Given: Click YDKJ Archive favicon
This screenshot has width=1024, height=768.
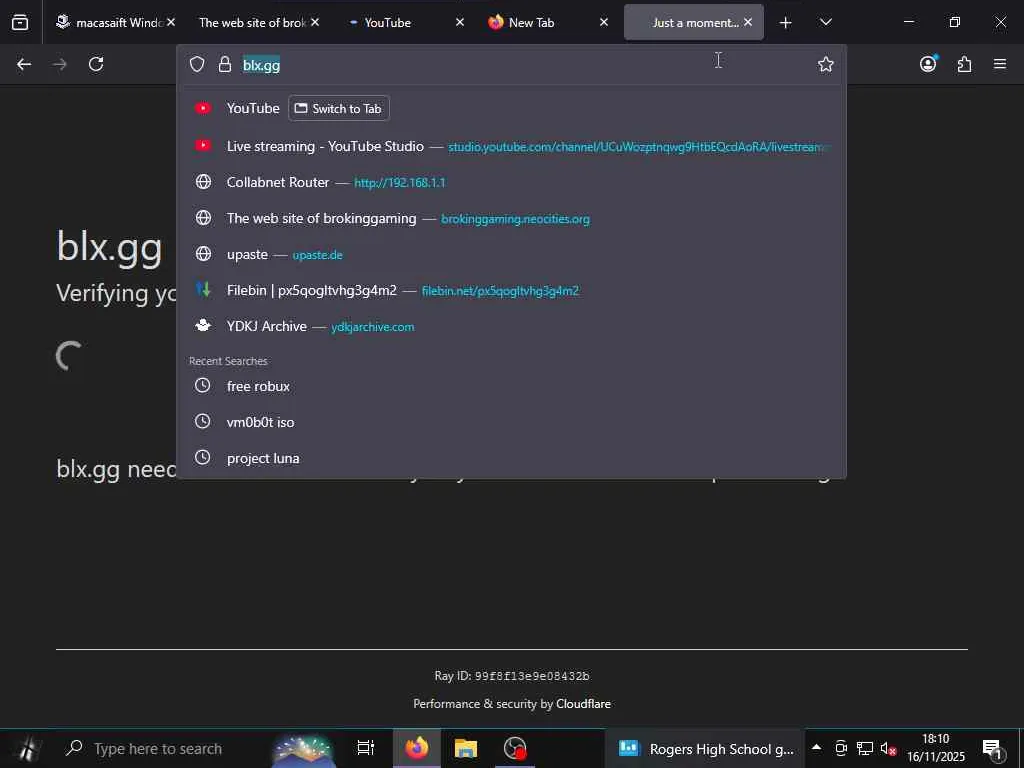Looking at the screenshot, I should (203, 325).
